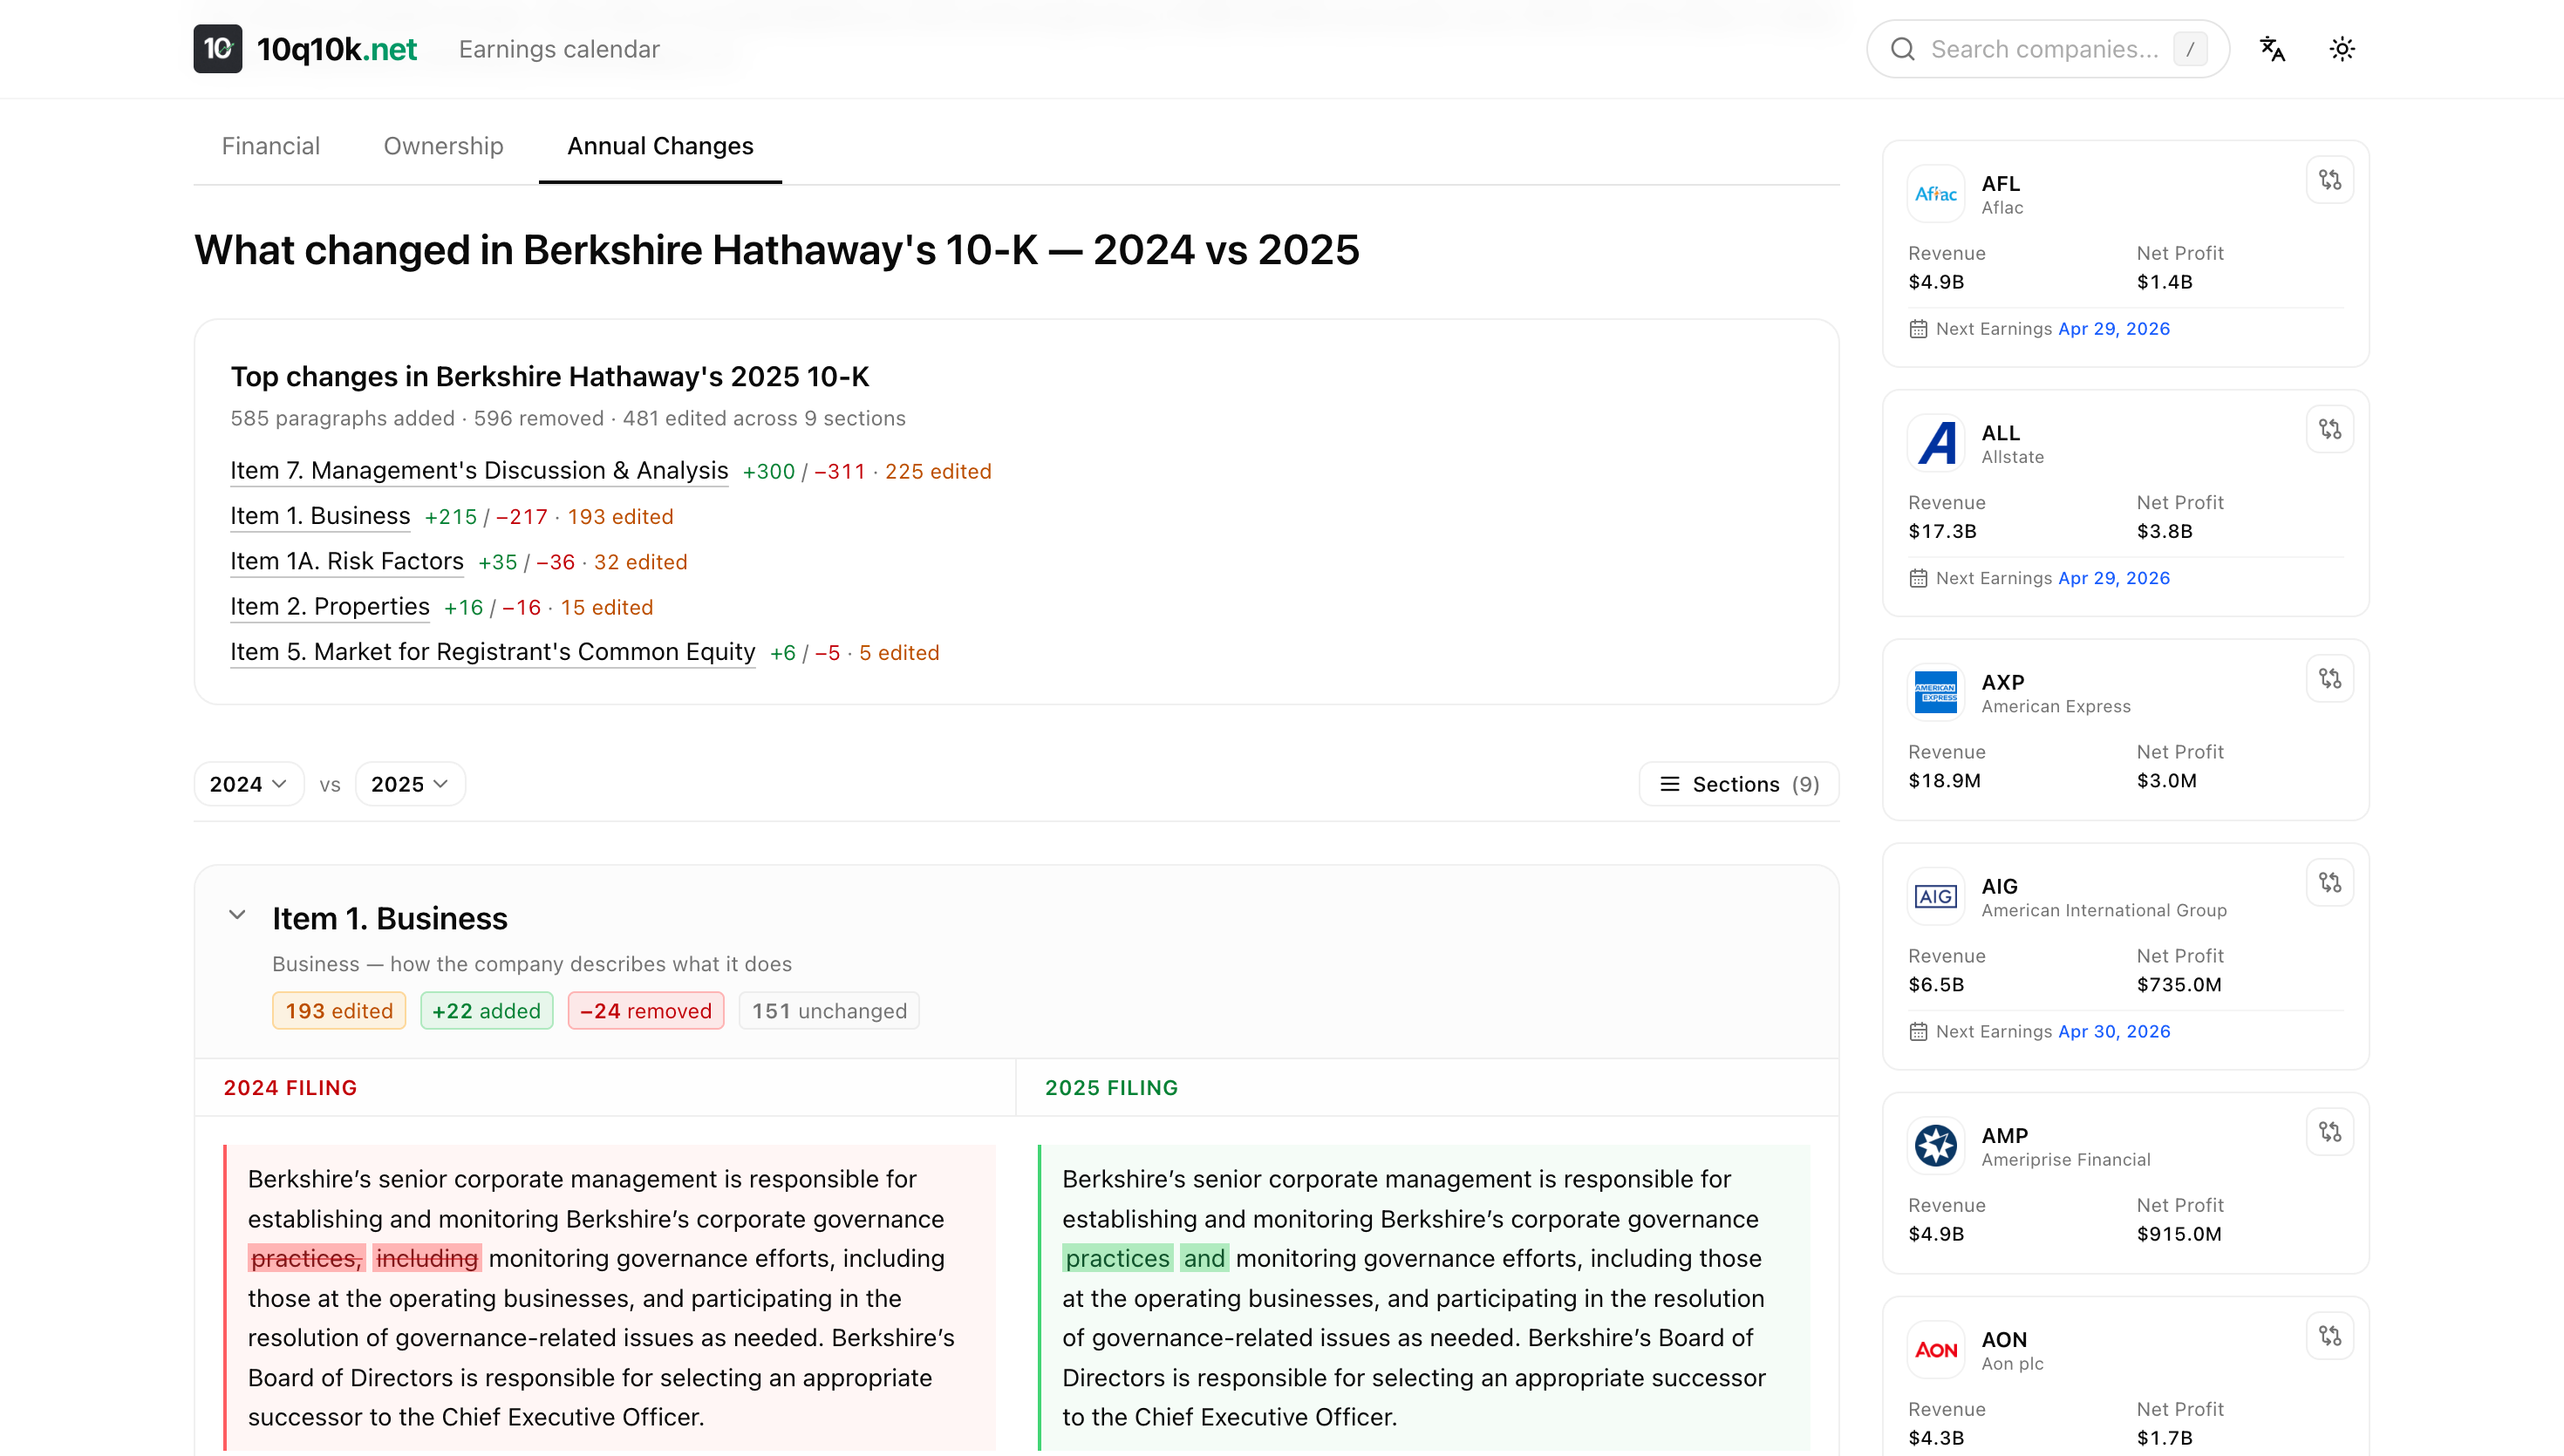2564x1456 pixels.
Task: Open Earnings calendar from the header
Action: click(x=559, y=48)
